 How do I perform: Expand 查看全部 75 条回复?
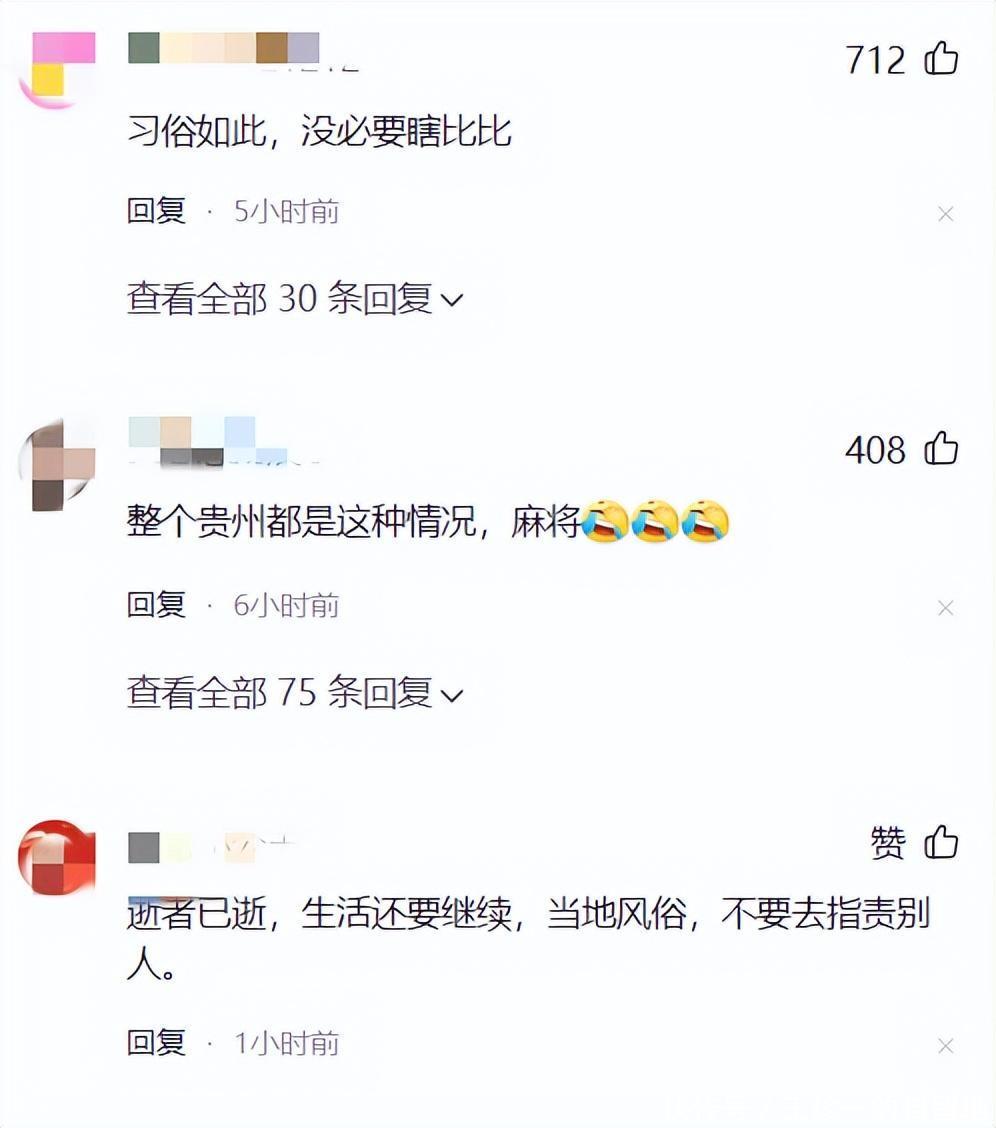click(295, 693)
